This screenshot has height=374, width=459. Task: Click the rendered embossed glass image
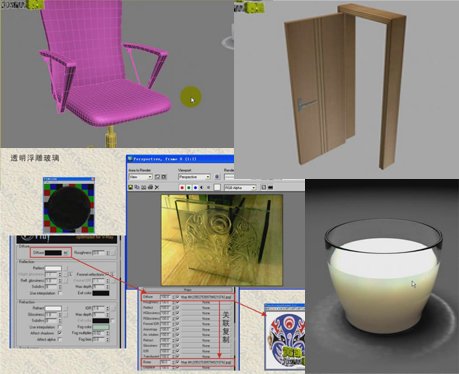click(x=222, y=240)
